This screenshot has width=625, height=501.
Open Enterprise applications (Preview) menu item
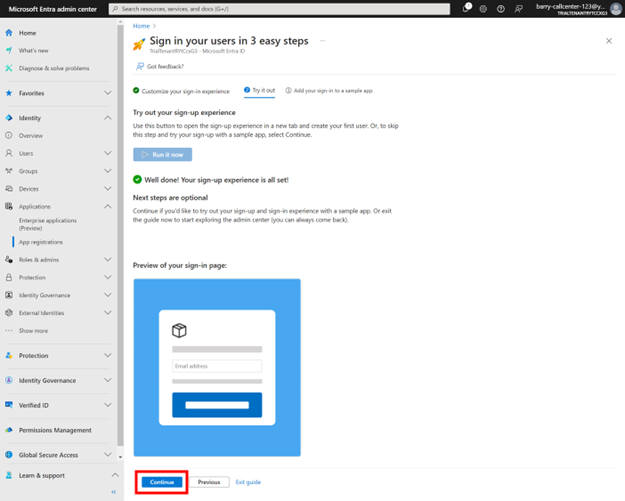pyautogui.click(x=48, y=224)
